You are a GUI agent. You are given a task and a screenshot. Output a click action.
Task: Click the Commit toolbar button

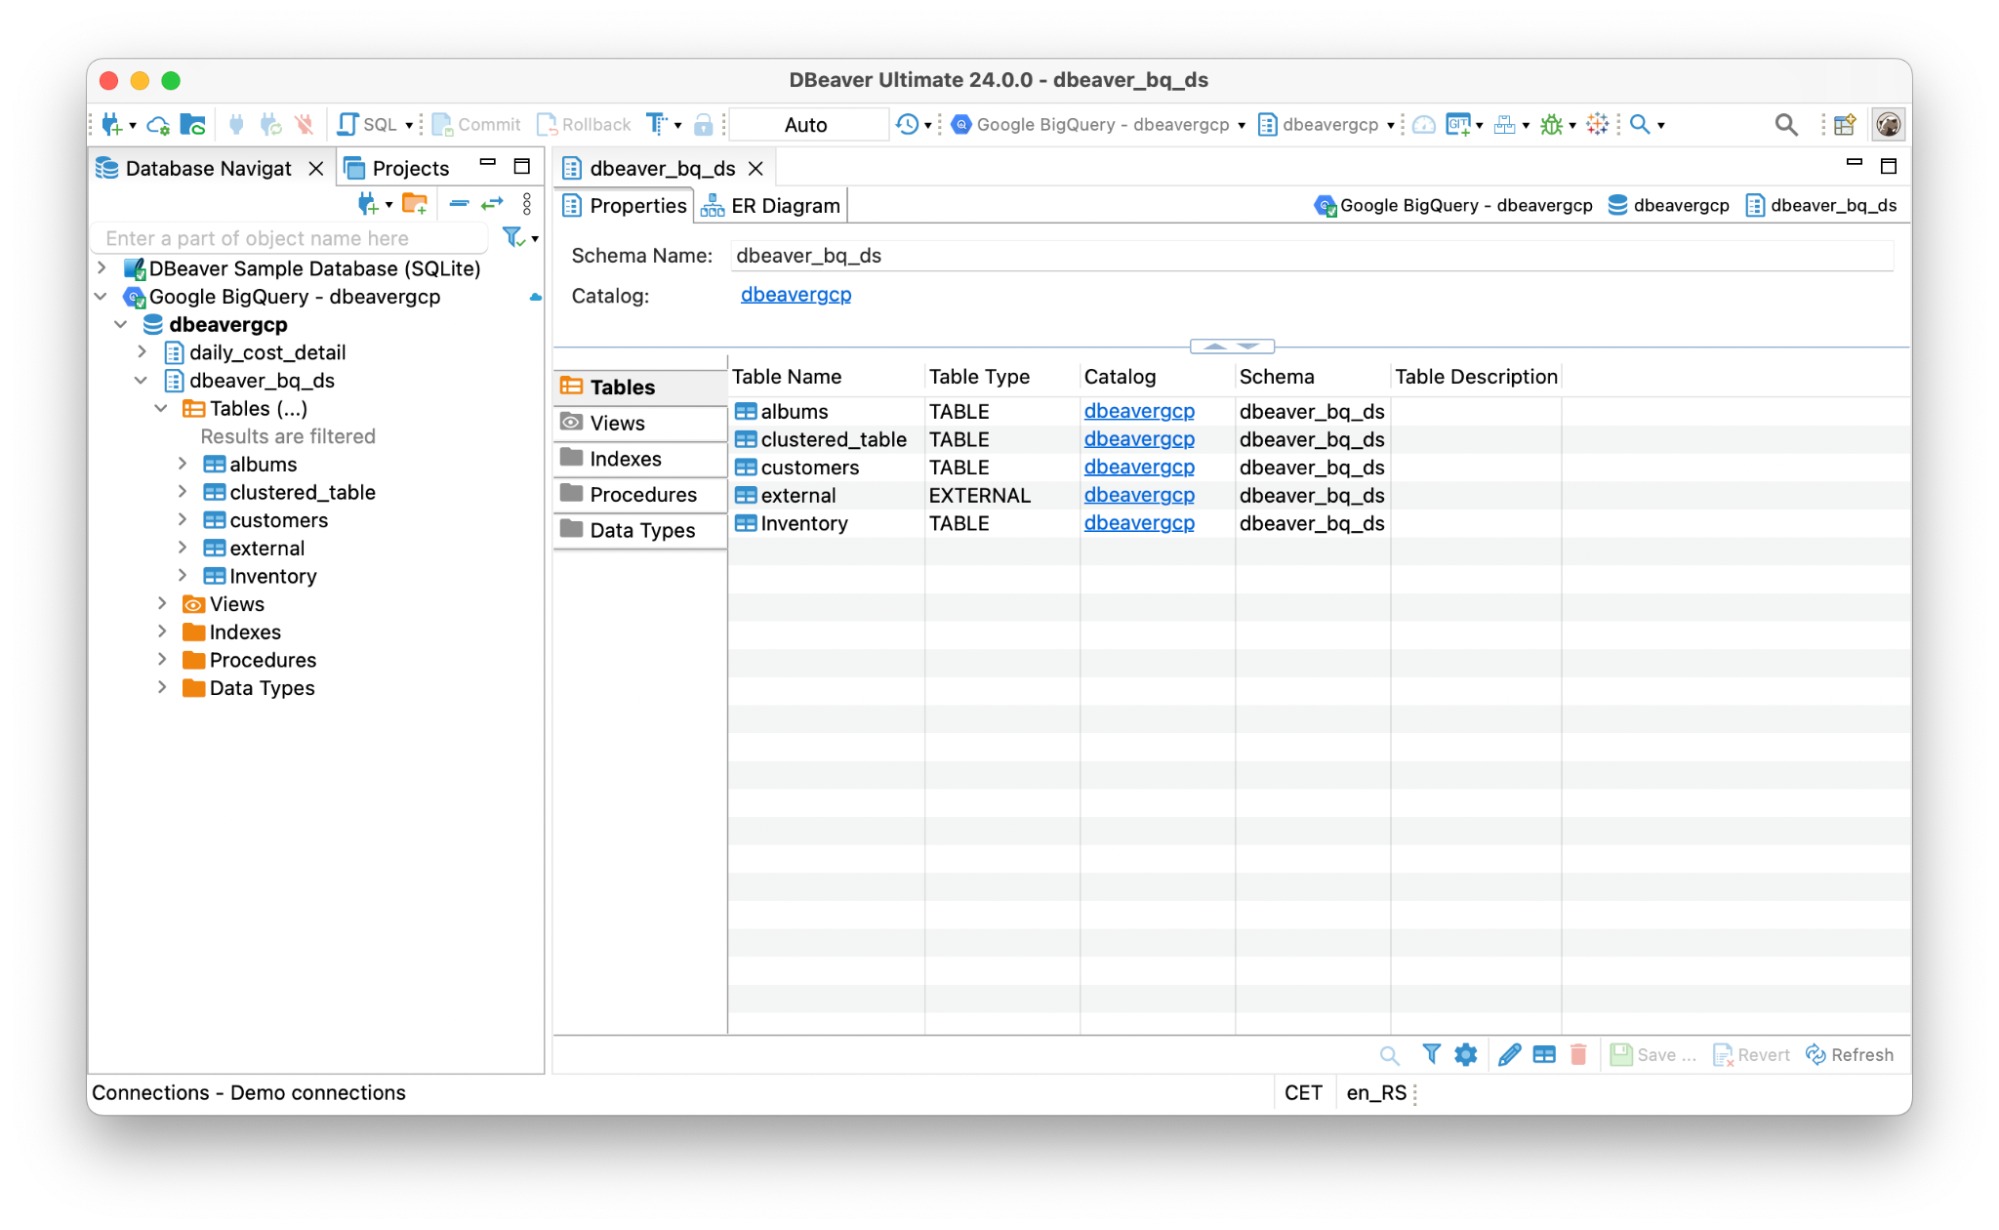point(476,124)
